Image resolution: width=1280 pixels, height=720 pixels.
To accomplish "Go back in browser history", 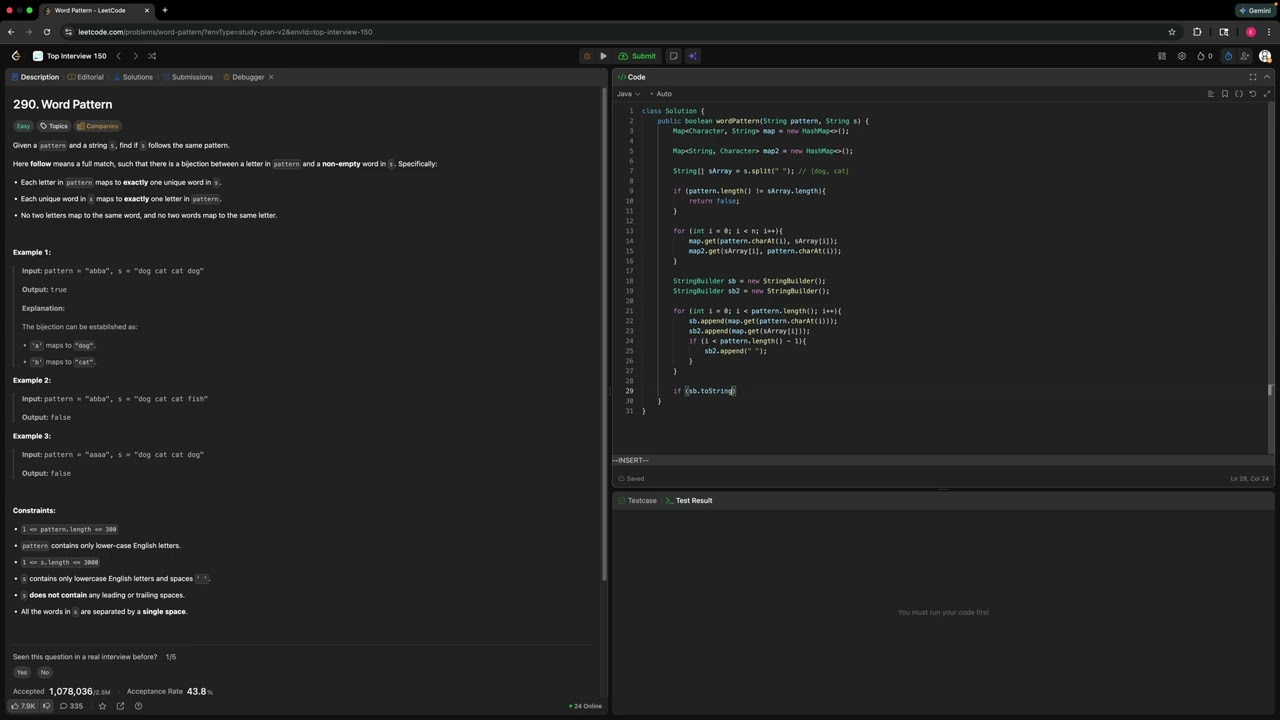I will tap(13, 32).
